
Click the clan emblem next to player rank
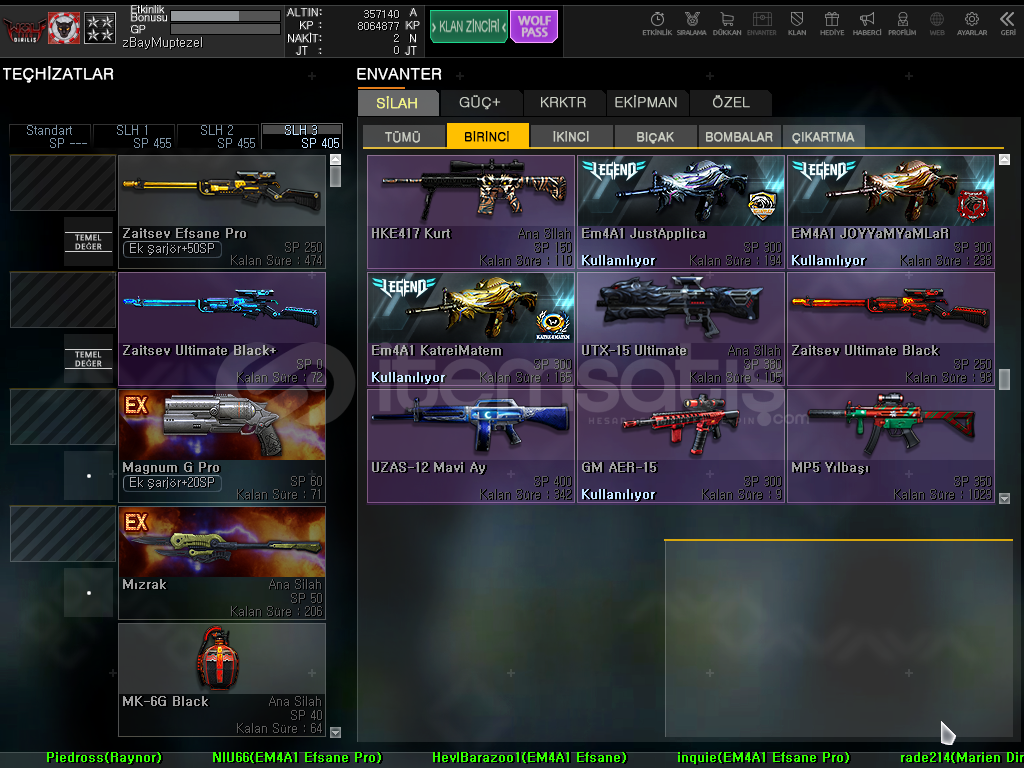click(x=64, y=28)
